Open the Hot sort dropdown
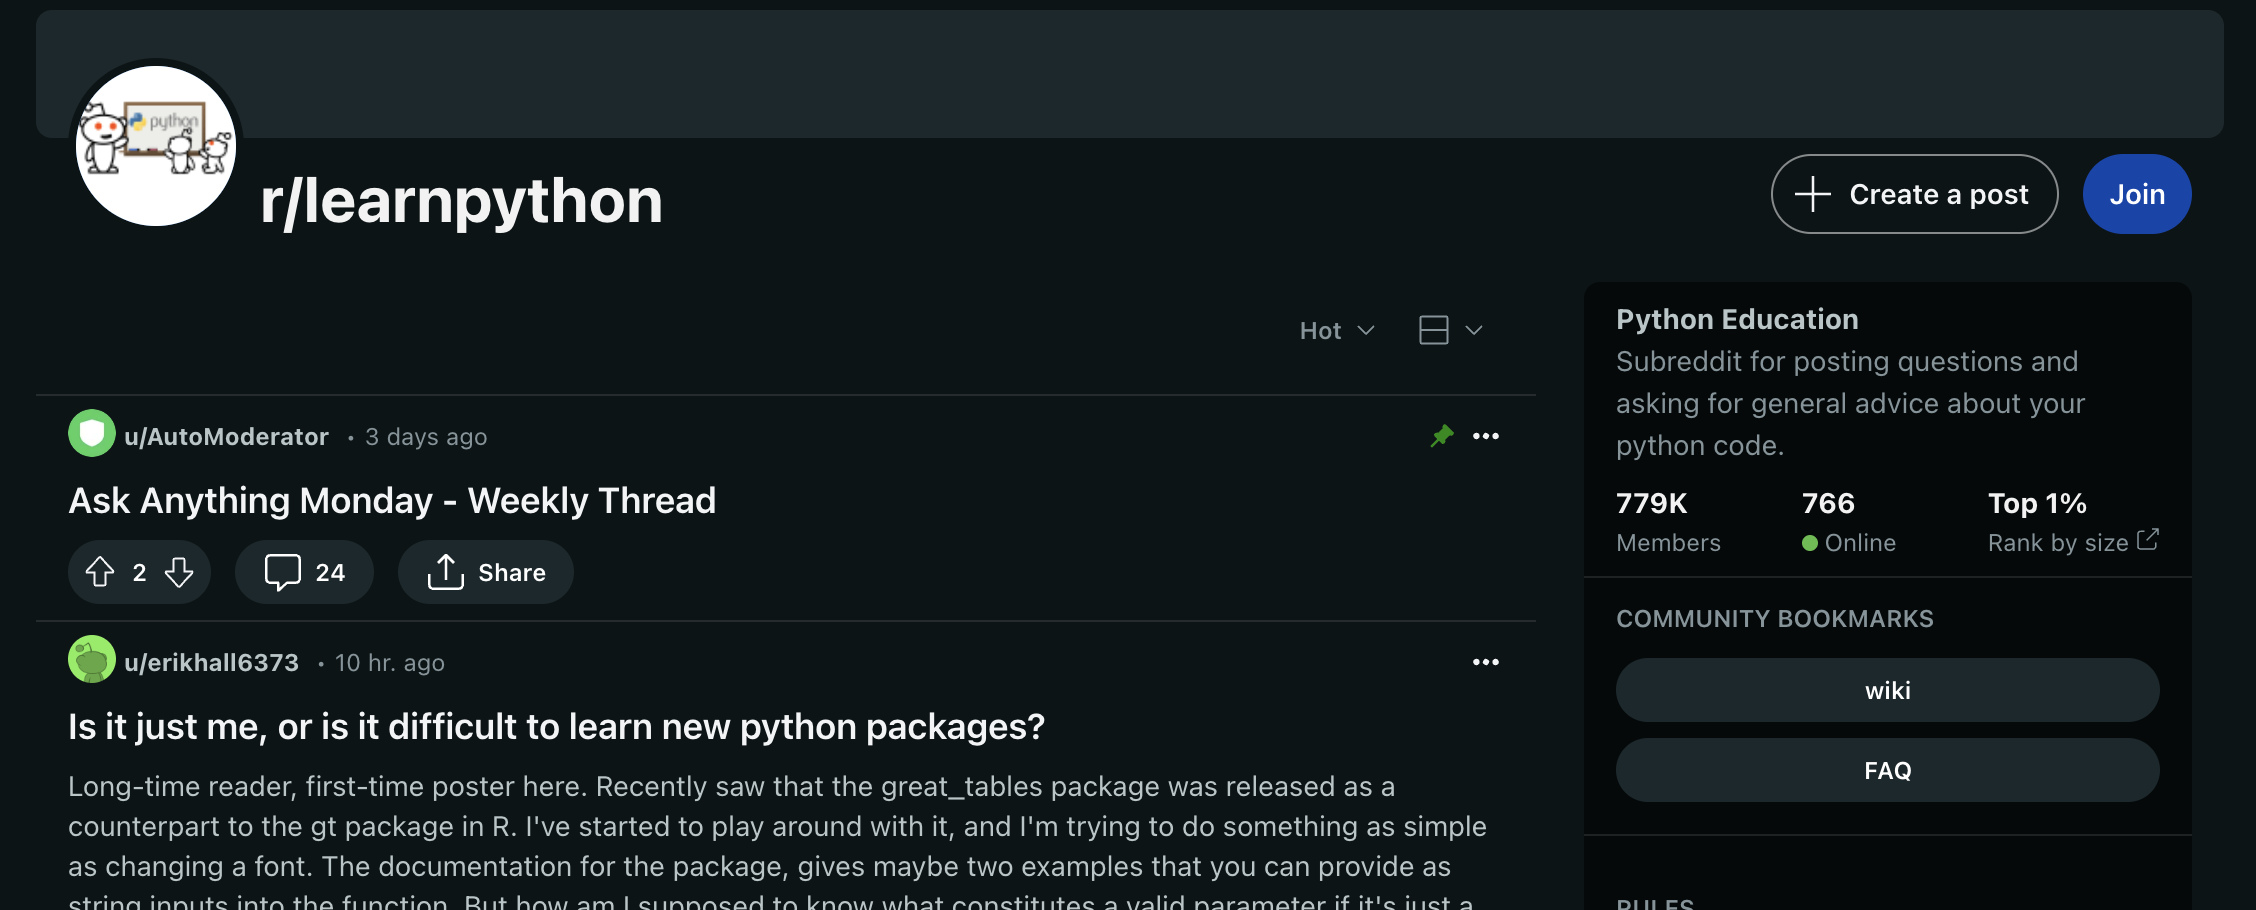 coord(1337,330)
